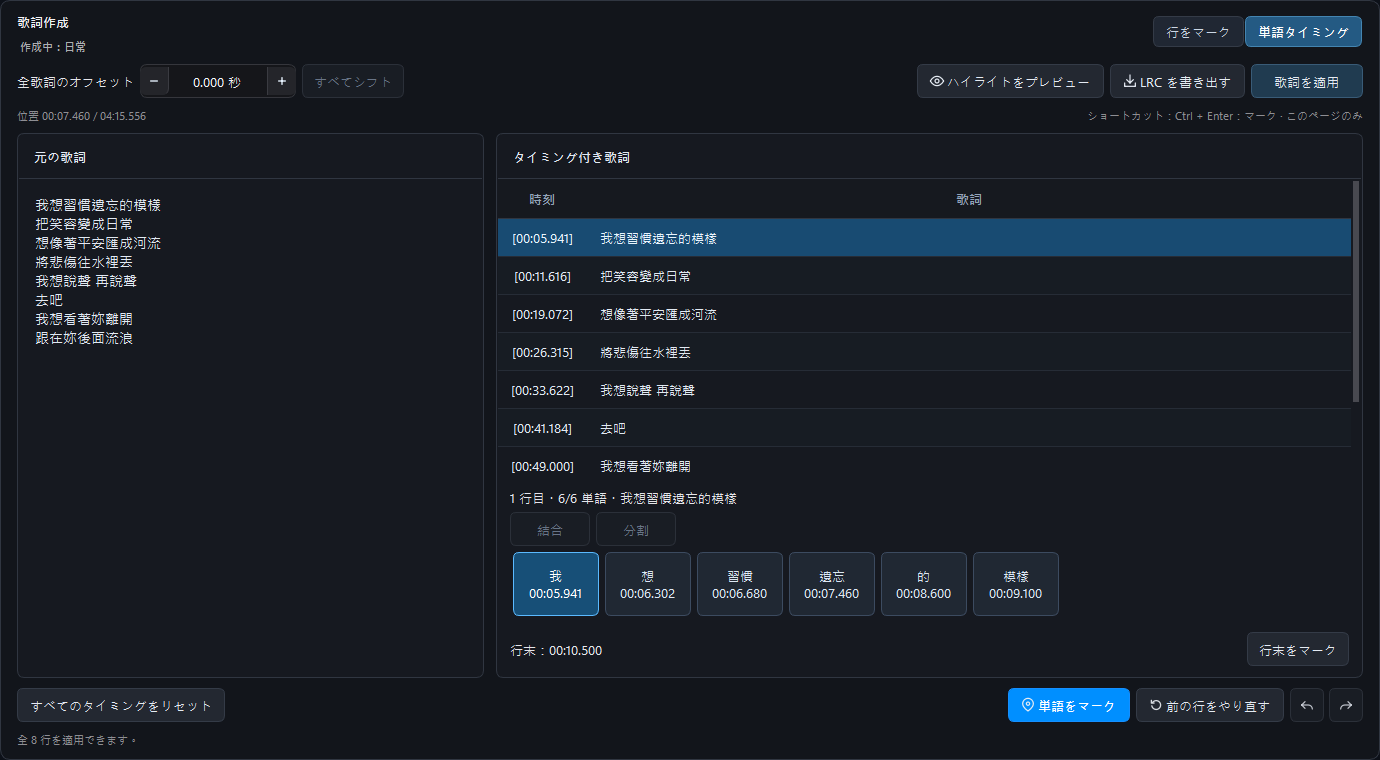Screen dimensions: 1380x760
Task: Switch to 単語タイミング mode
Action: (x=1304, y=32)
